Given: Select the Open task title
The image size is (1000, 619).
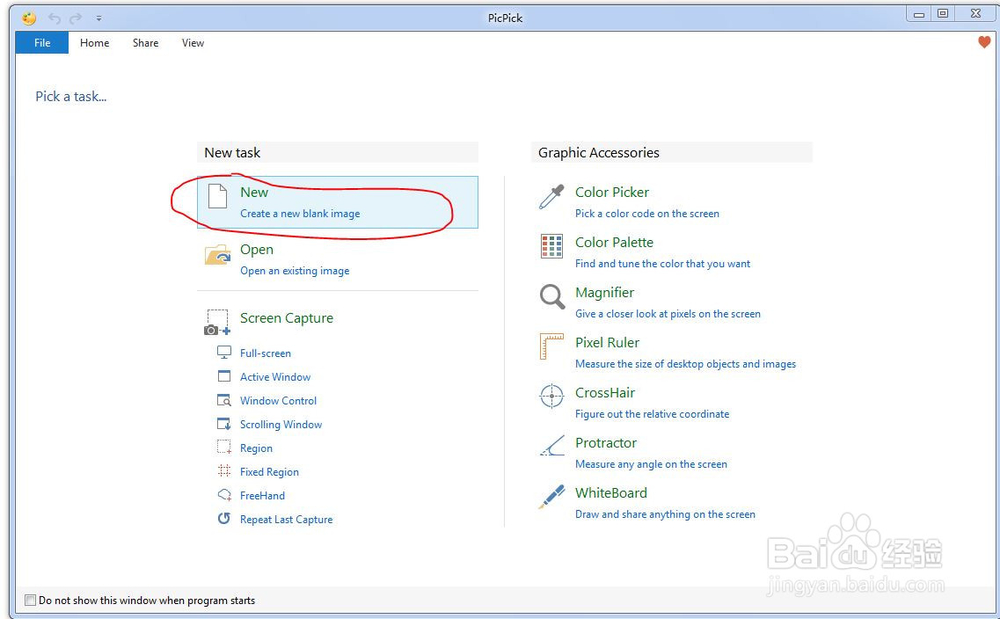Looking at the screenshot, I should [256, 249].
